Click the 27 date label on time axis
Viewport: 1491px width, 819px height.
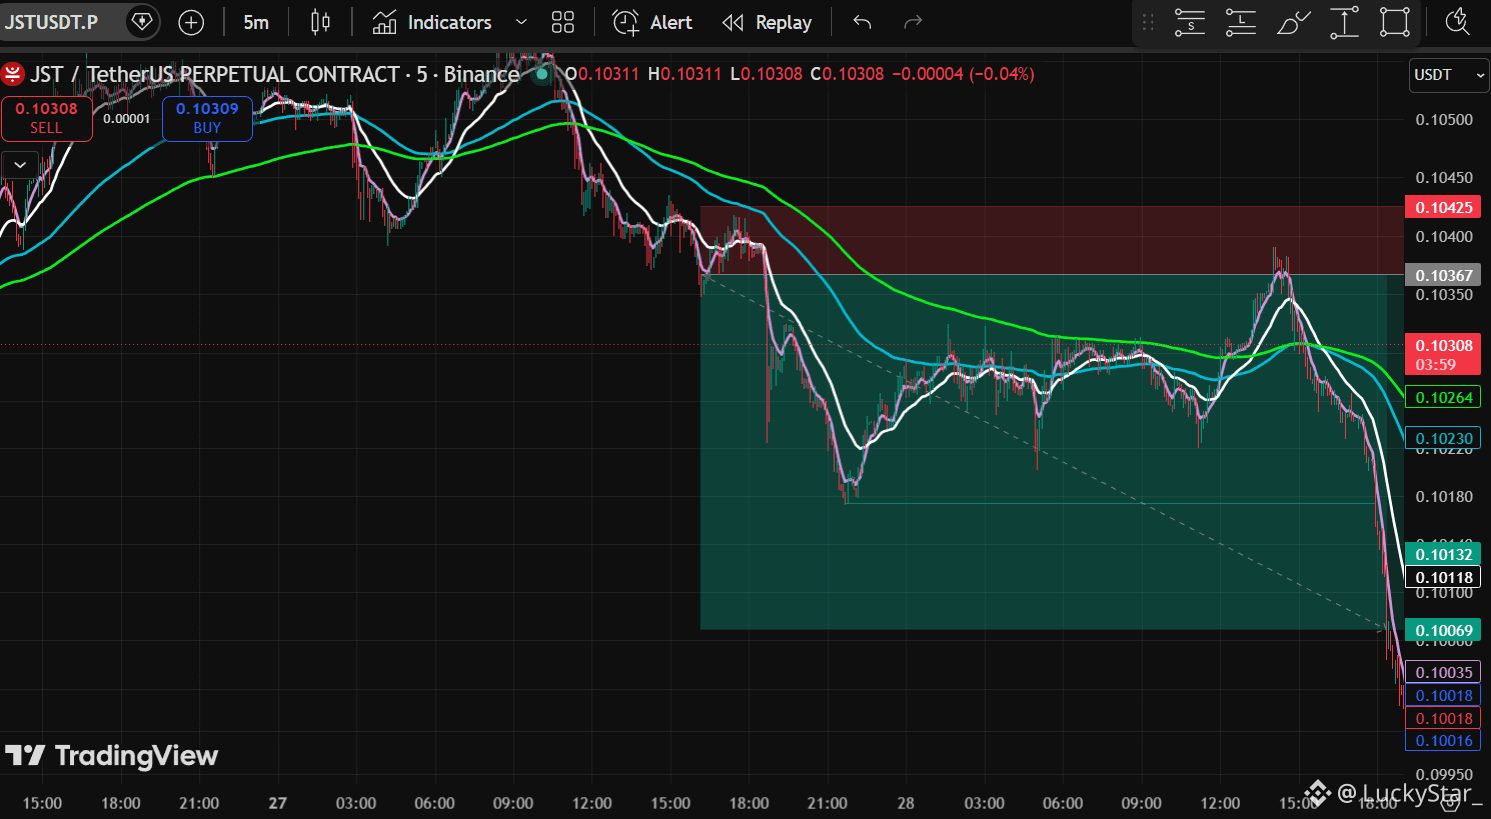[x=278, y=803]
